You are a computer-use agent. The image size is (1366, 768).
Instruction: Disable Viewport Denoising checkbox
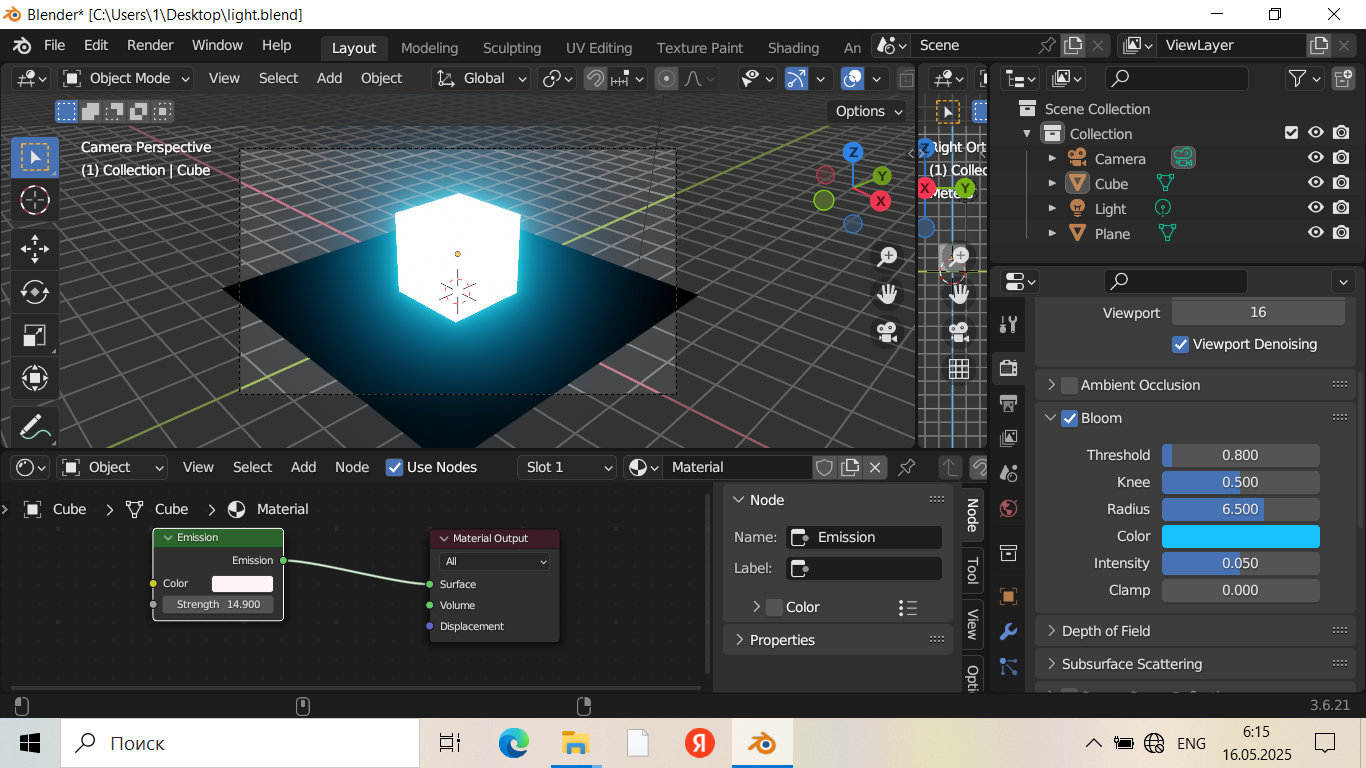[1180, 344]
